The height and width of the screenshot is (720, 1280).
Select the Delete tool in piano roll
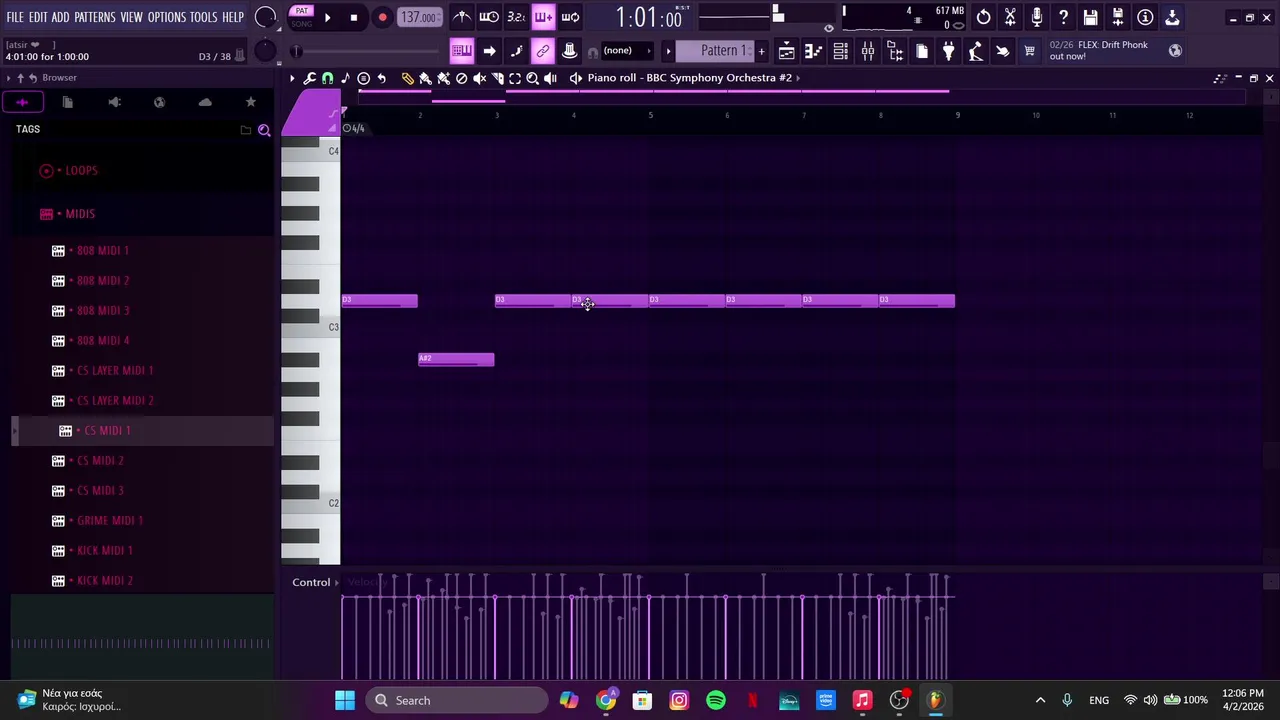coord(461,78)
